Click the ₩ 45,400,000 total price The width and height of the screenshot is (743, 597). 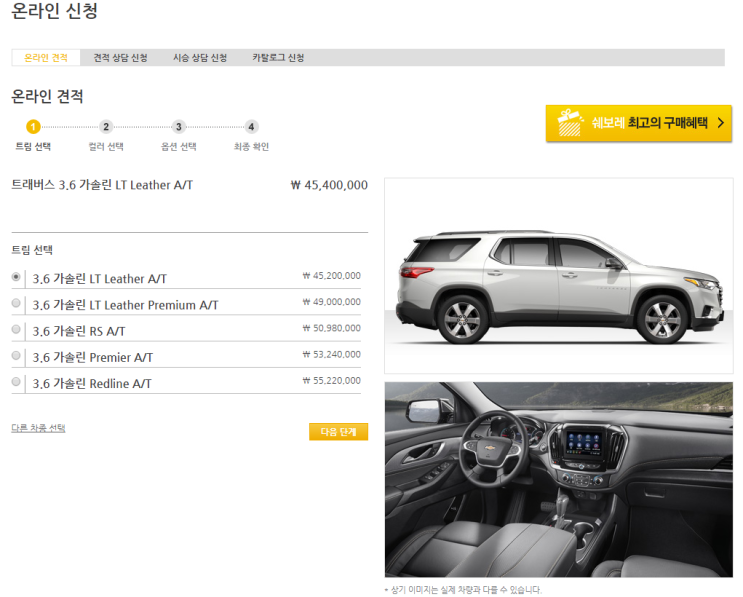pos(329,185)
